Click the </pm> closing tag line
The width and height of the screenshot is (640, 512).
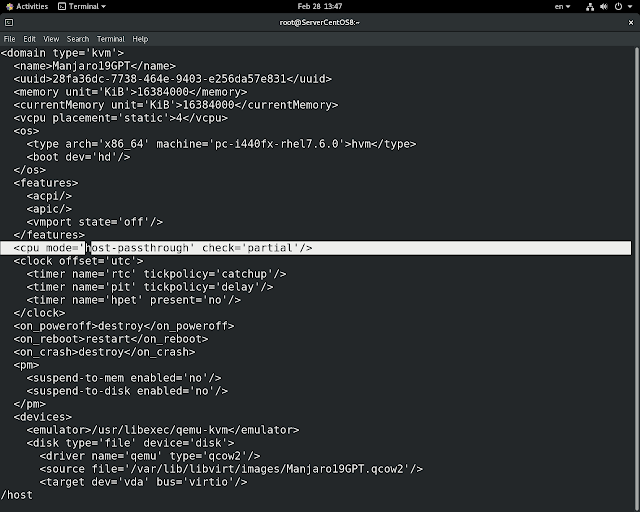pos(29,404)
